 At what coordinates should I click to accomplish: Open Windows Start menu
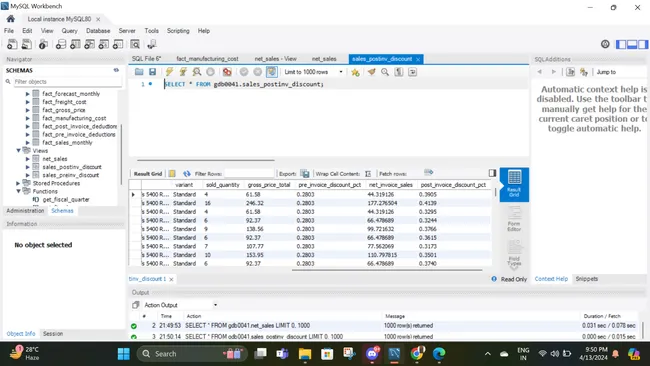pos(124,354)
